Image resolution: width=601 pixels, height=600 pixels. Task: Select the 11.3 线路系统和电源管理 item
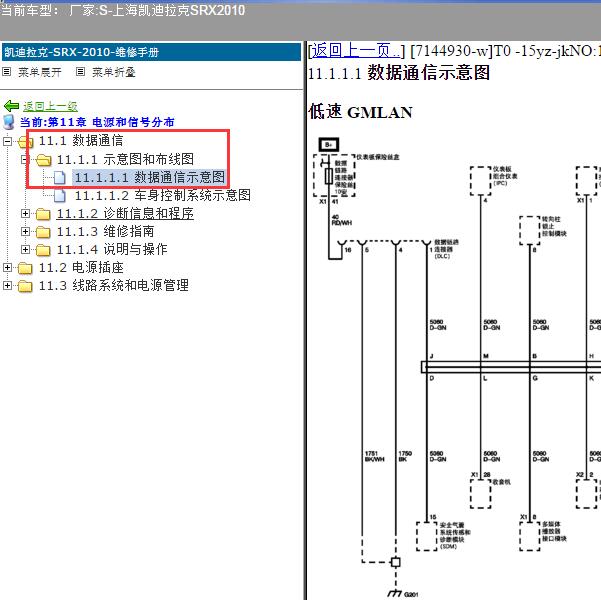[114, 286]
